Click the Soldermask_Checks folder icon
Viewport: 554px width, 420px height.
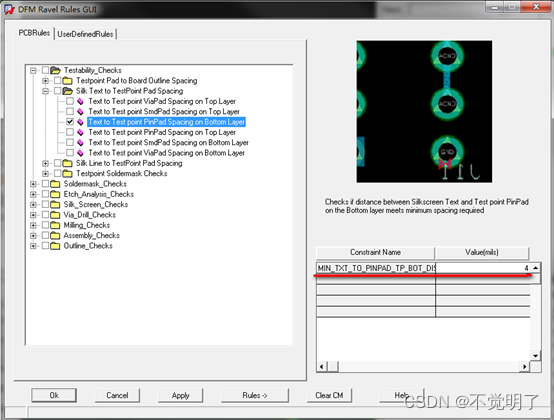click(55, 184)
